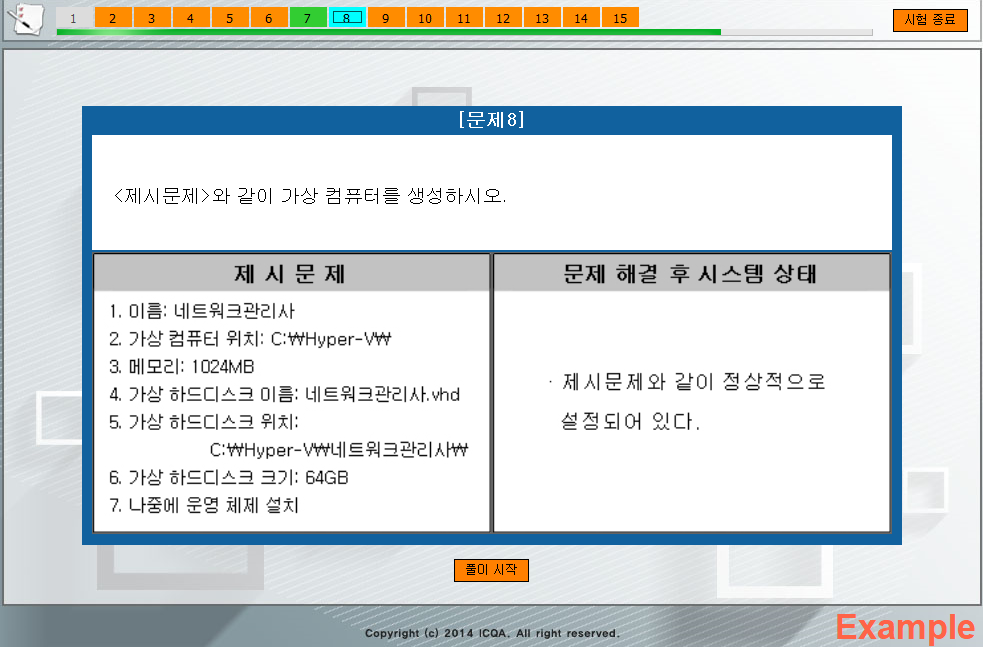Go to question 1 tab
983x647 pixels.
click(73, 18)
